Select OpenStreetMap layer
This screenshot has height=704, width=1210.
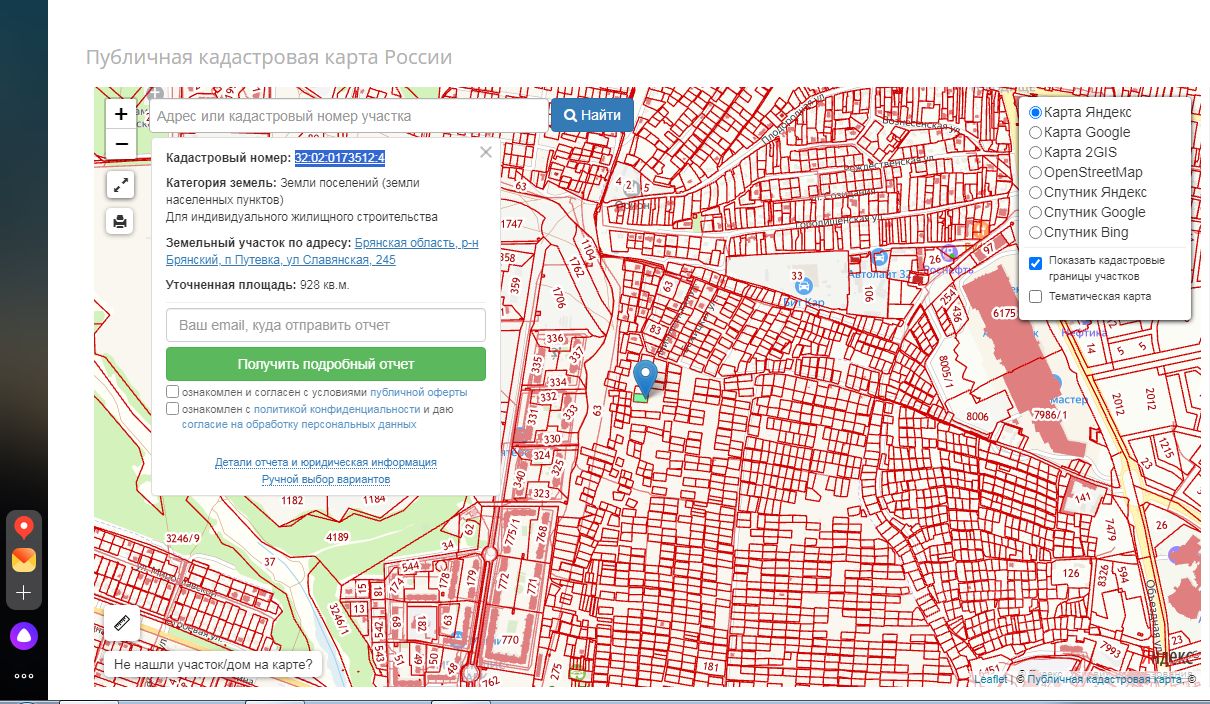pyautogui.click(x=1036, y=172)
